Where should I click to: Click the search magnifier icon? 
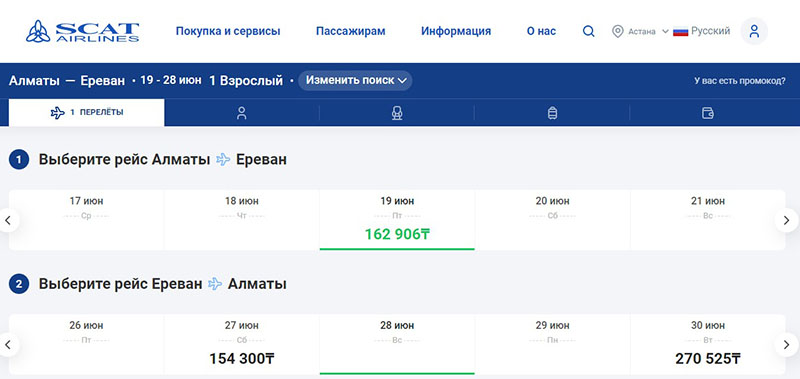(x=588, y=32)
